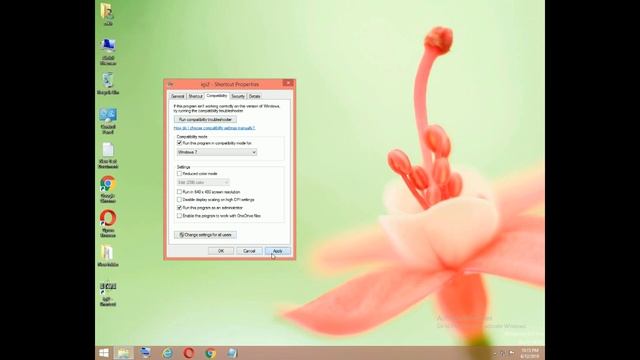
Task: Click the network icon in system tray
Action: [x=503, y=353]
